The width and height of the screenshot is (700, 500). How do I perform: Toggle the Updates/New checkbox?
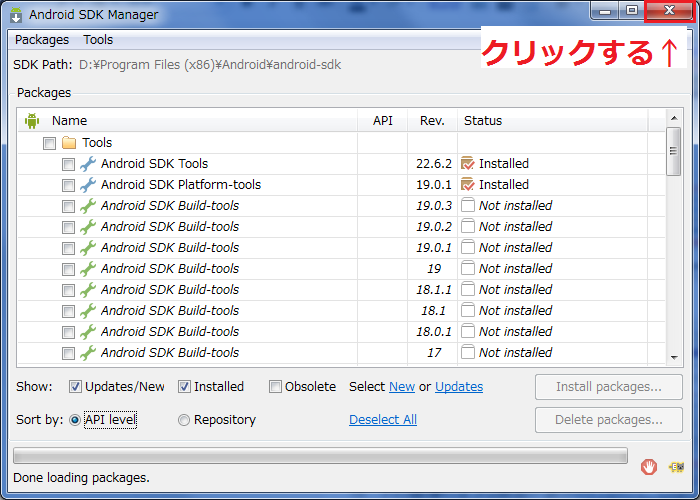click(x=75, y=387)
